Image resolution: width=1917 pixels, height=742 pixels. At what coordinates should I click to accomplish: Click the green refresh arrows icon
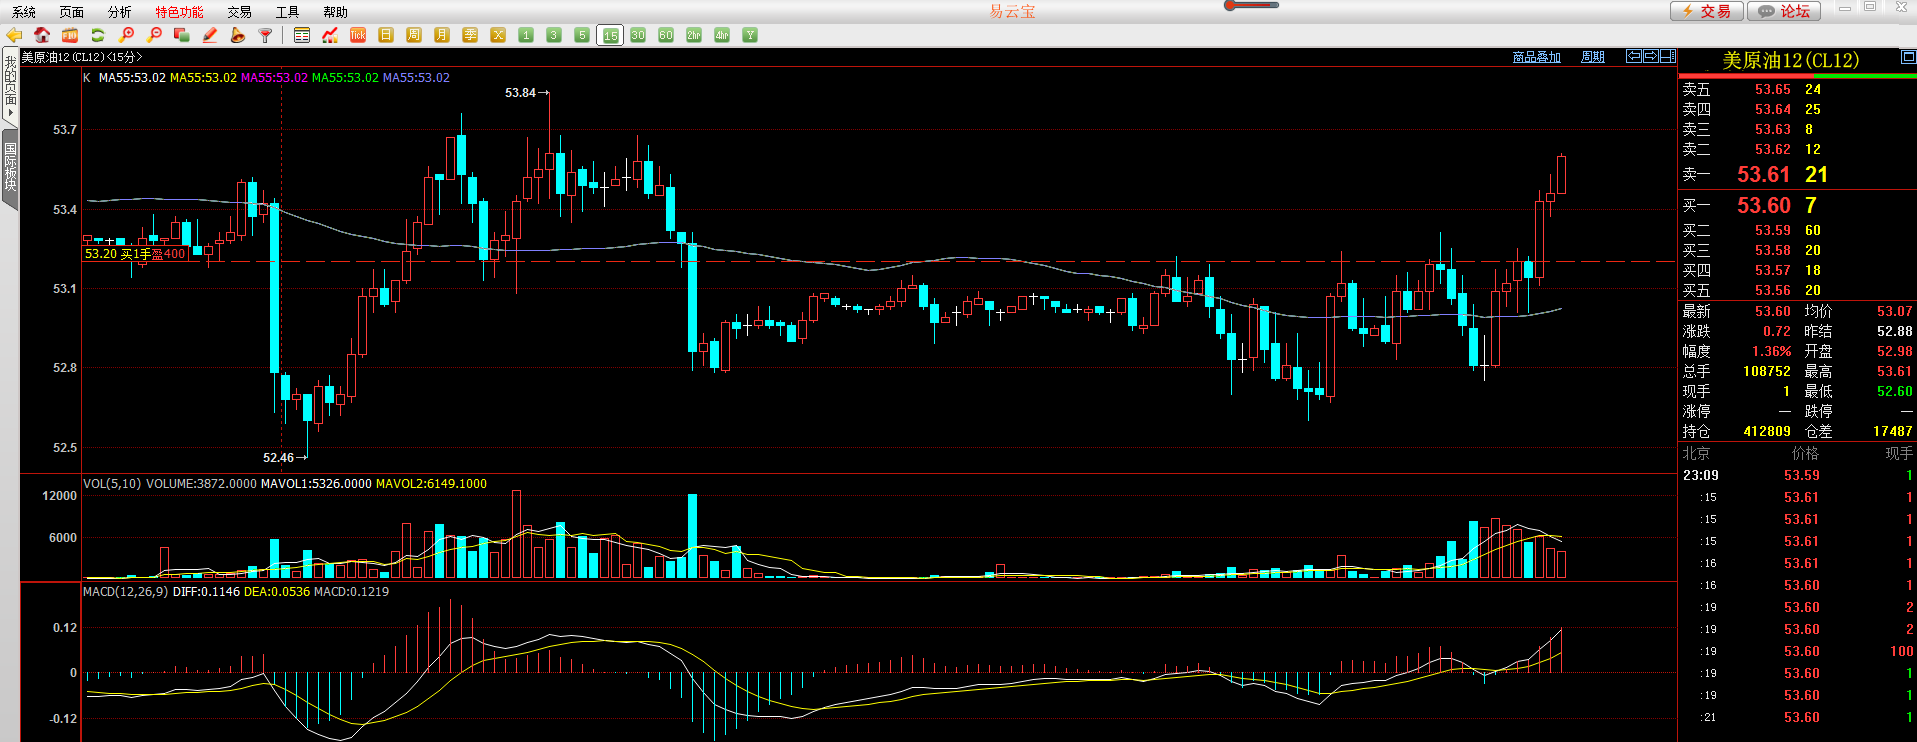point(98,35)
